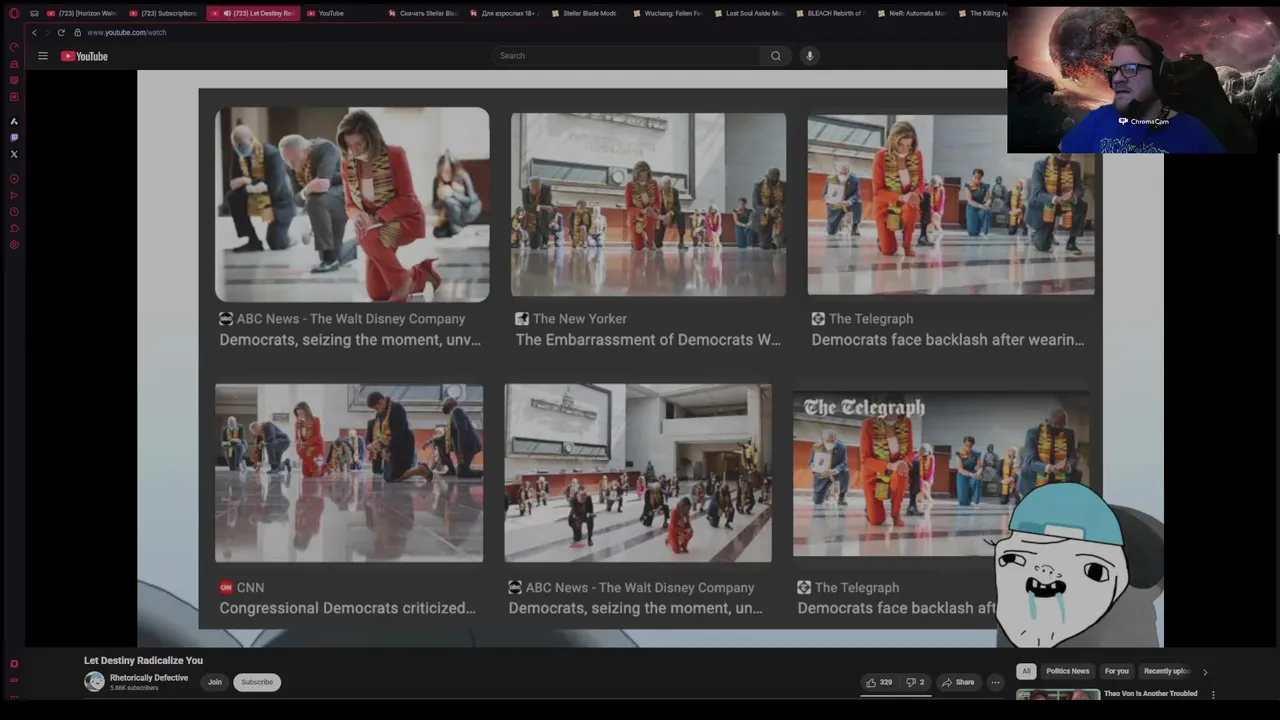Click the video title Let Destiny Radicalize You
Viewport: 1280px width, 720px height.
point(143,660)
